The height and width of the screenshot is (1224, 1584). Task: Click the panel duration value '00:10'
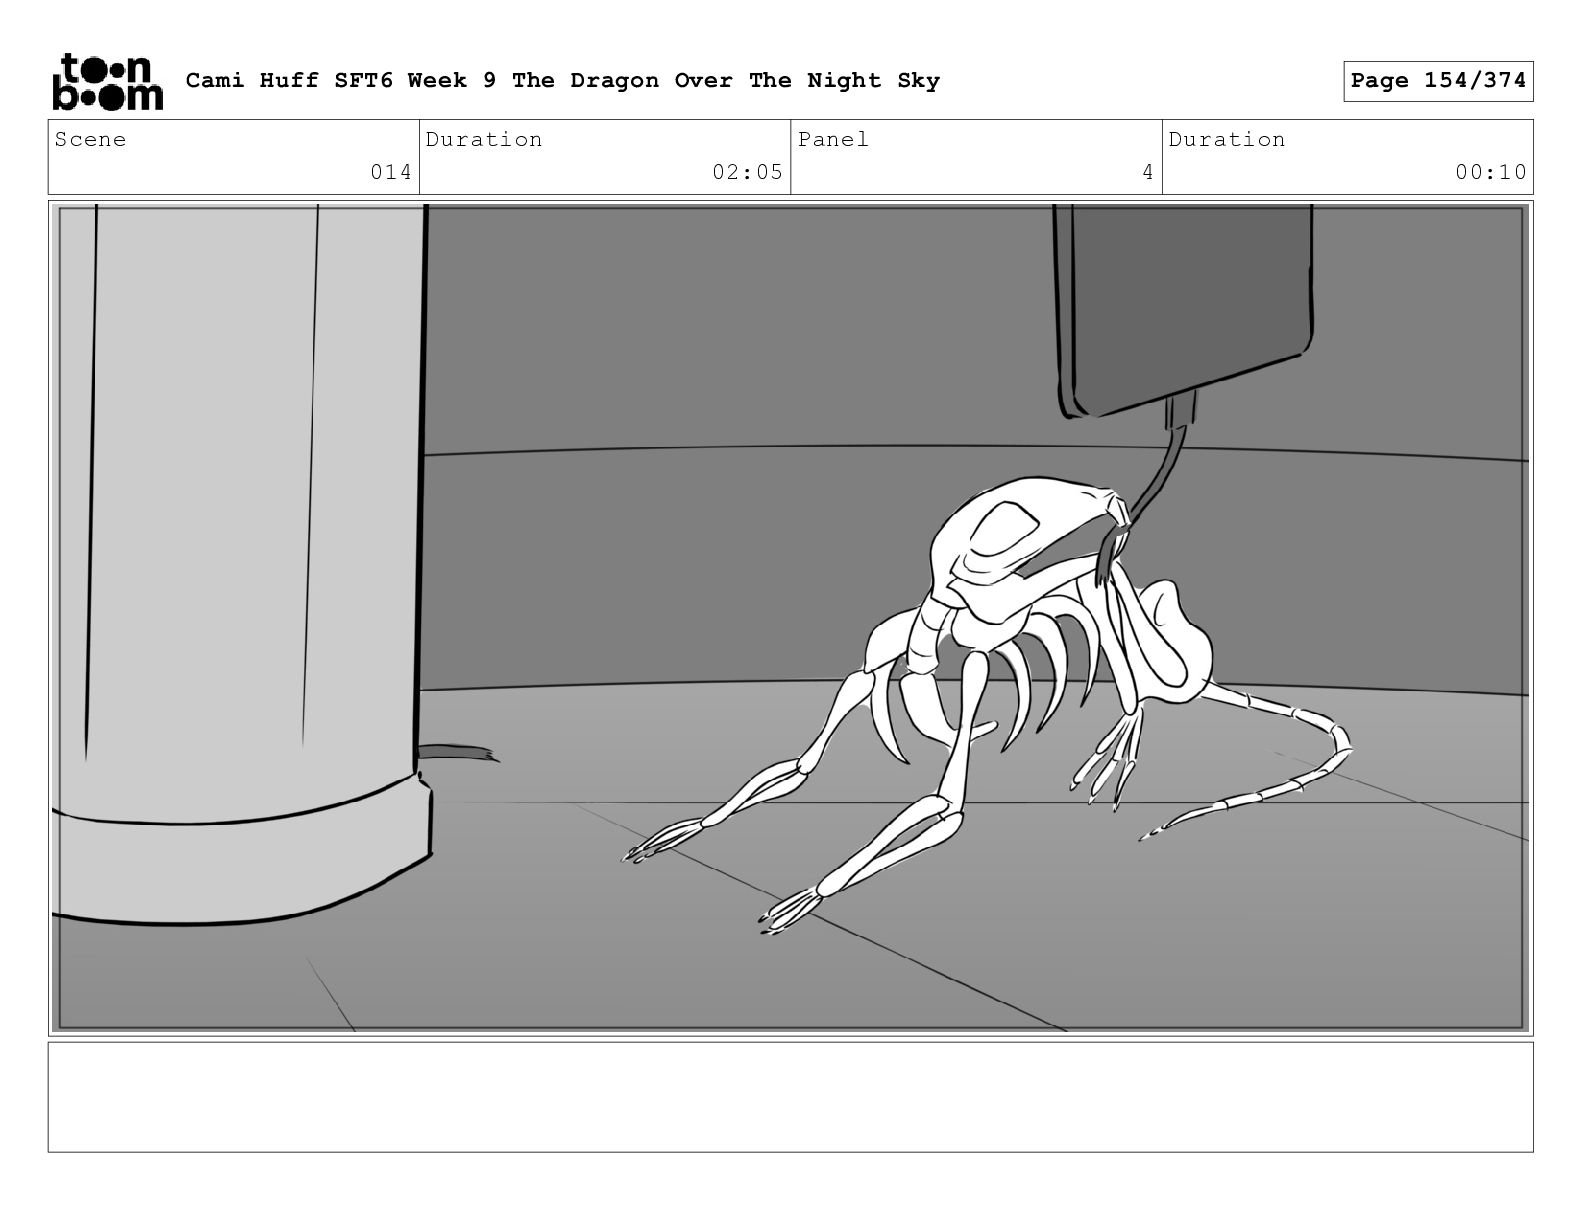tap(1491, 172)
